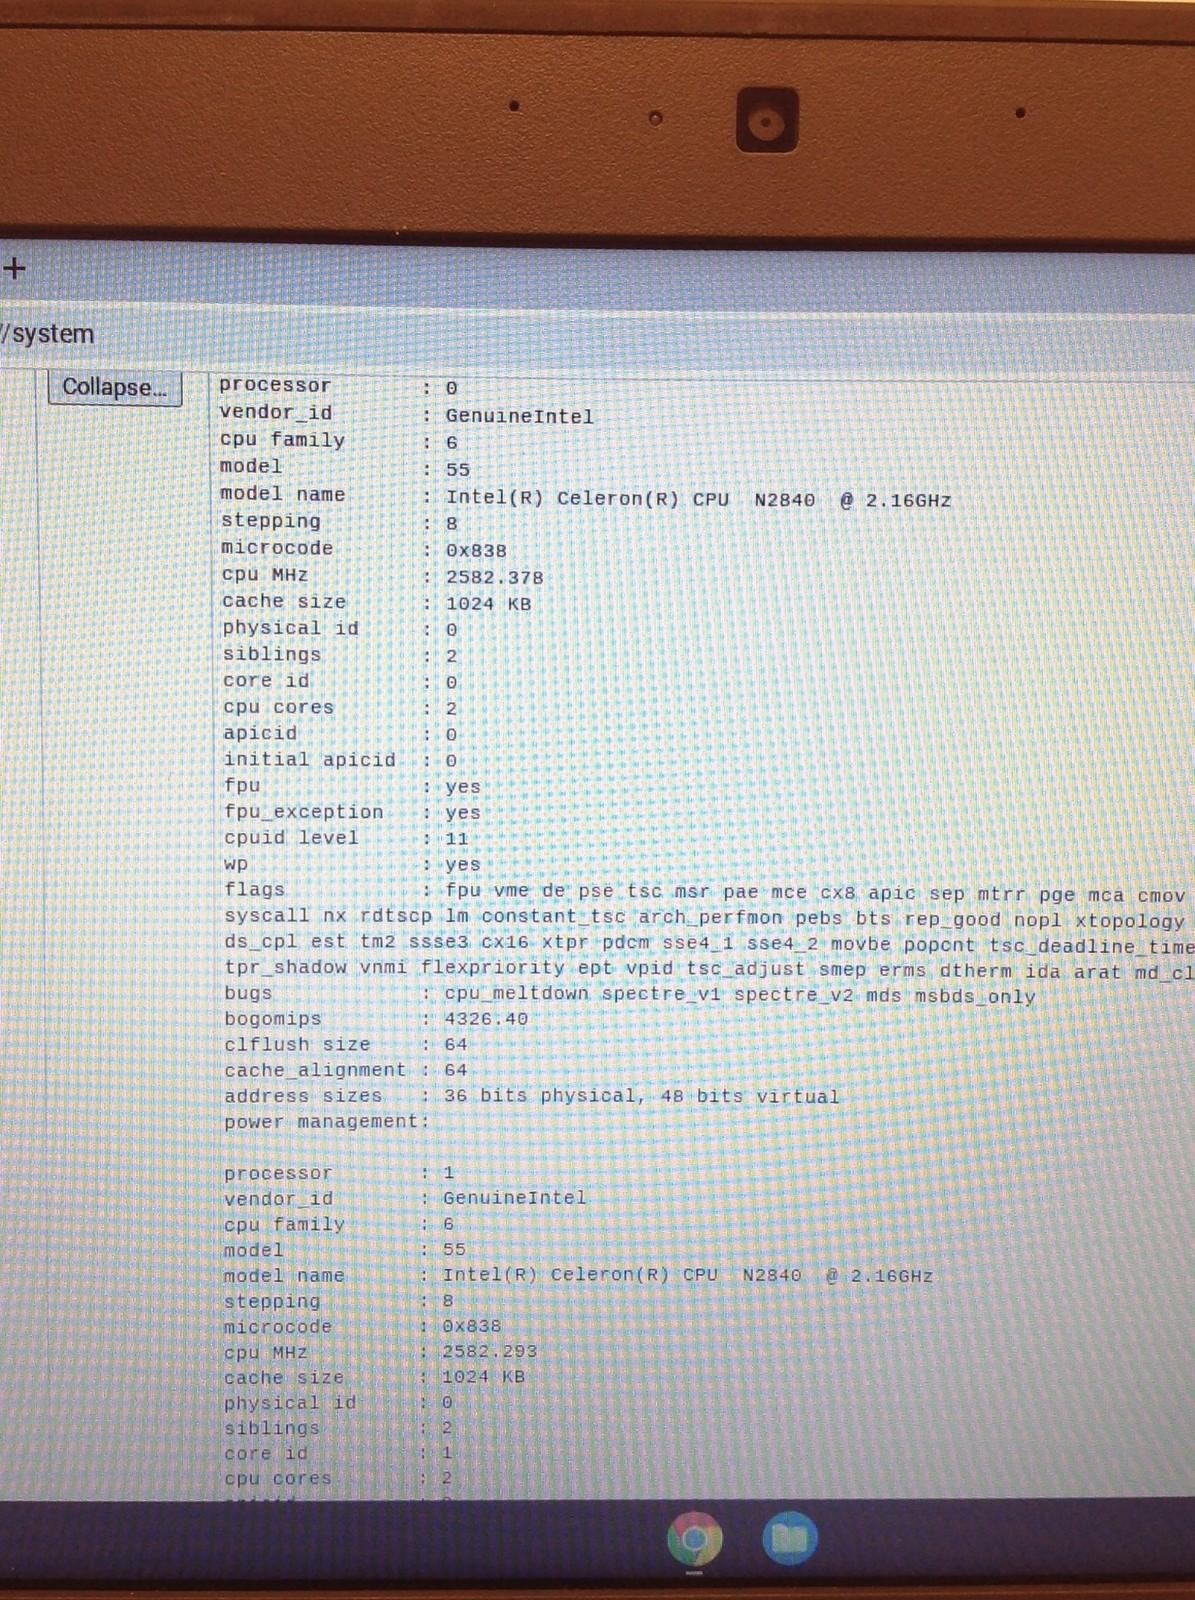This screenshot has height=1600, width=1195.
Task: Select the stepping 8 line under processor 0
Action: coord(339,522)
